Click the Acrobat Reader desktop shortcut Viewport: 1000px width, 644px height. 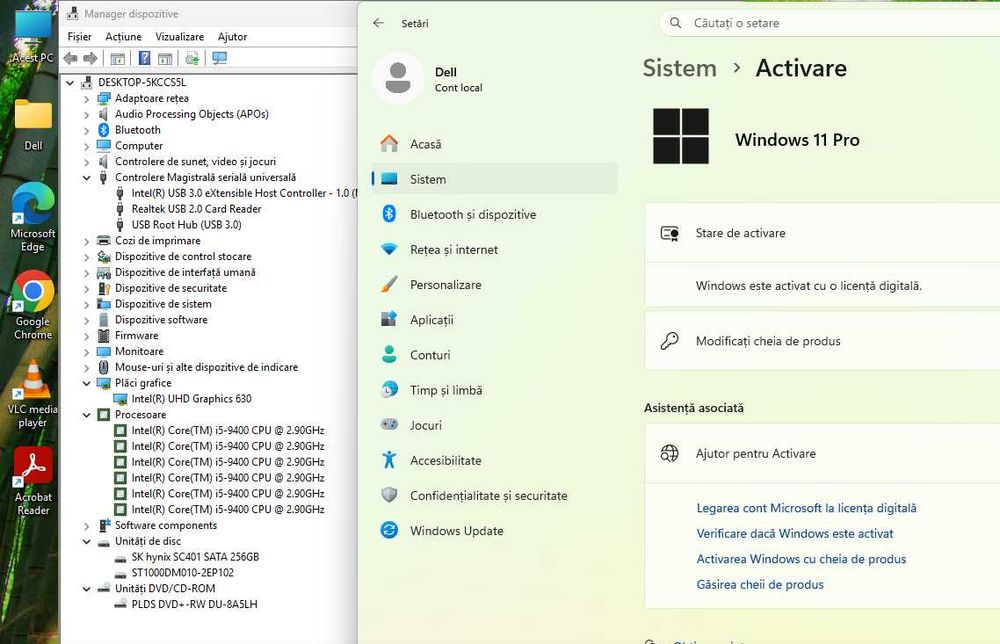coord(33,481)
